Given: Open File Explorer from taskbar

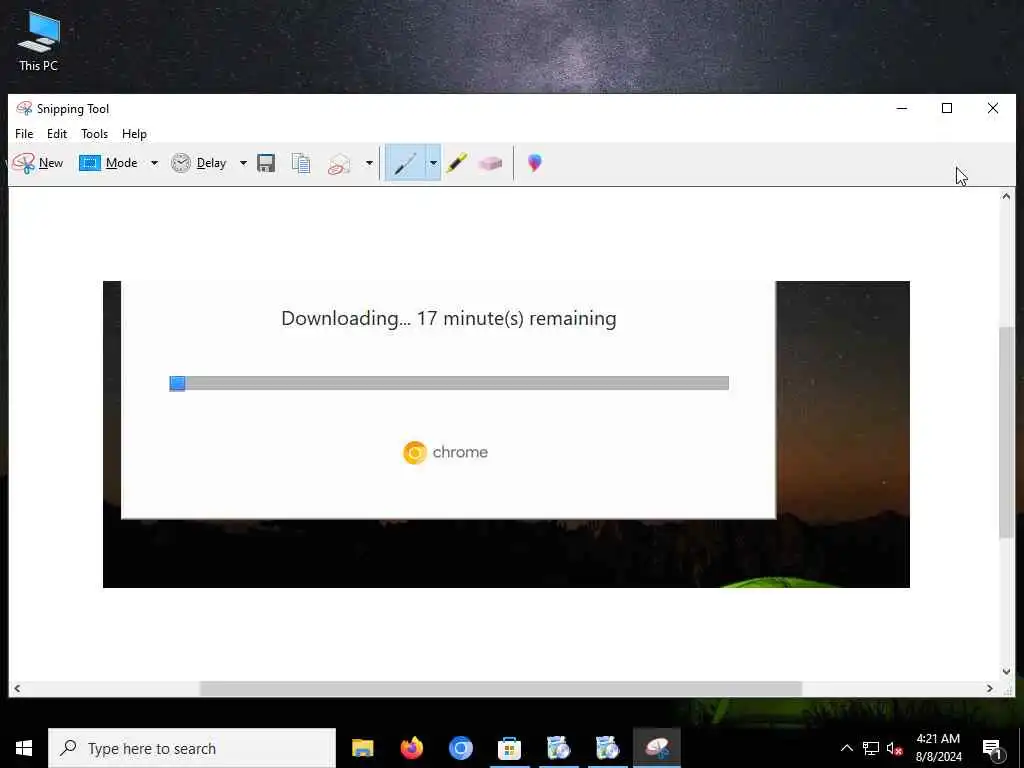Looking at the screenshot, I should tap(362, 748).
